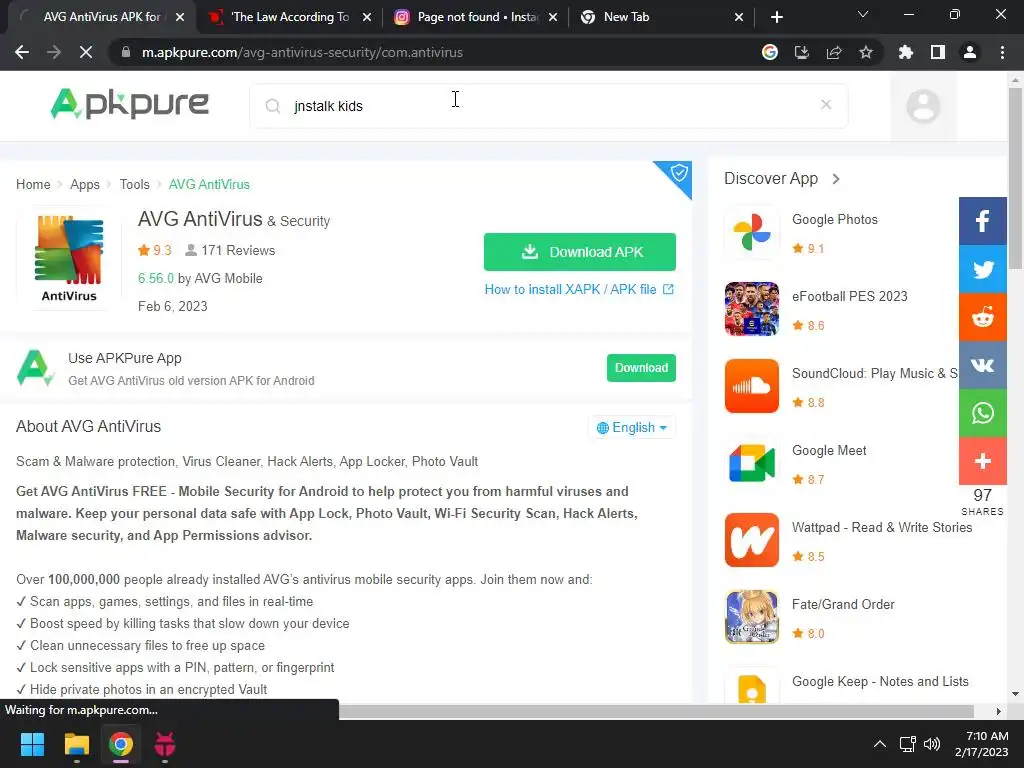Share on WhatsApp
1024x768 pixels.
[x=982, y=413]
